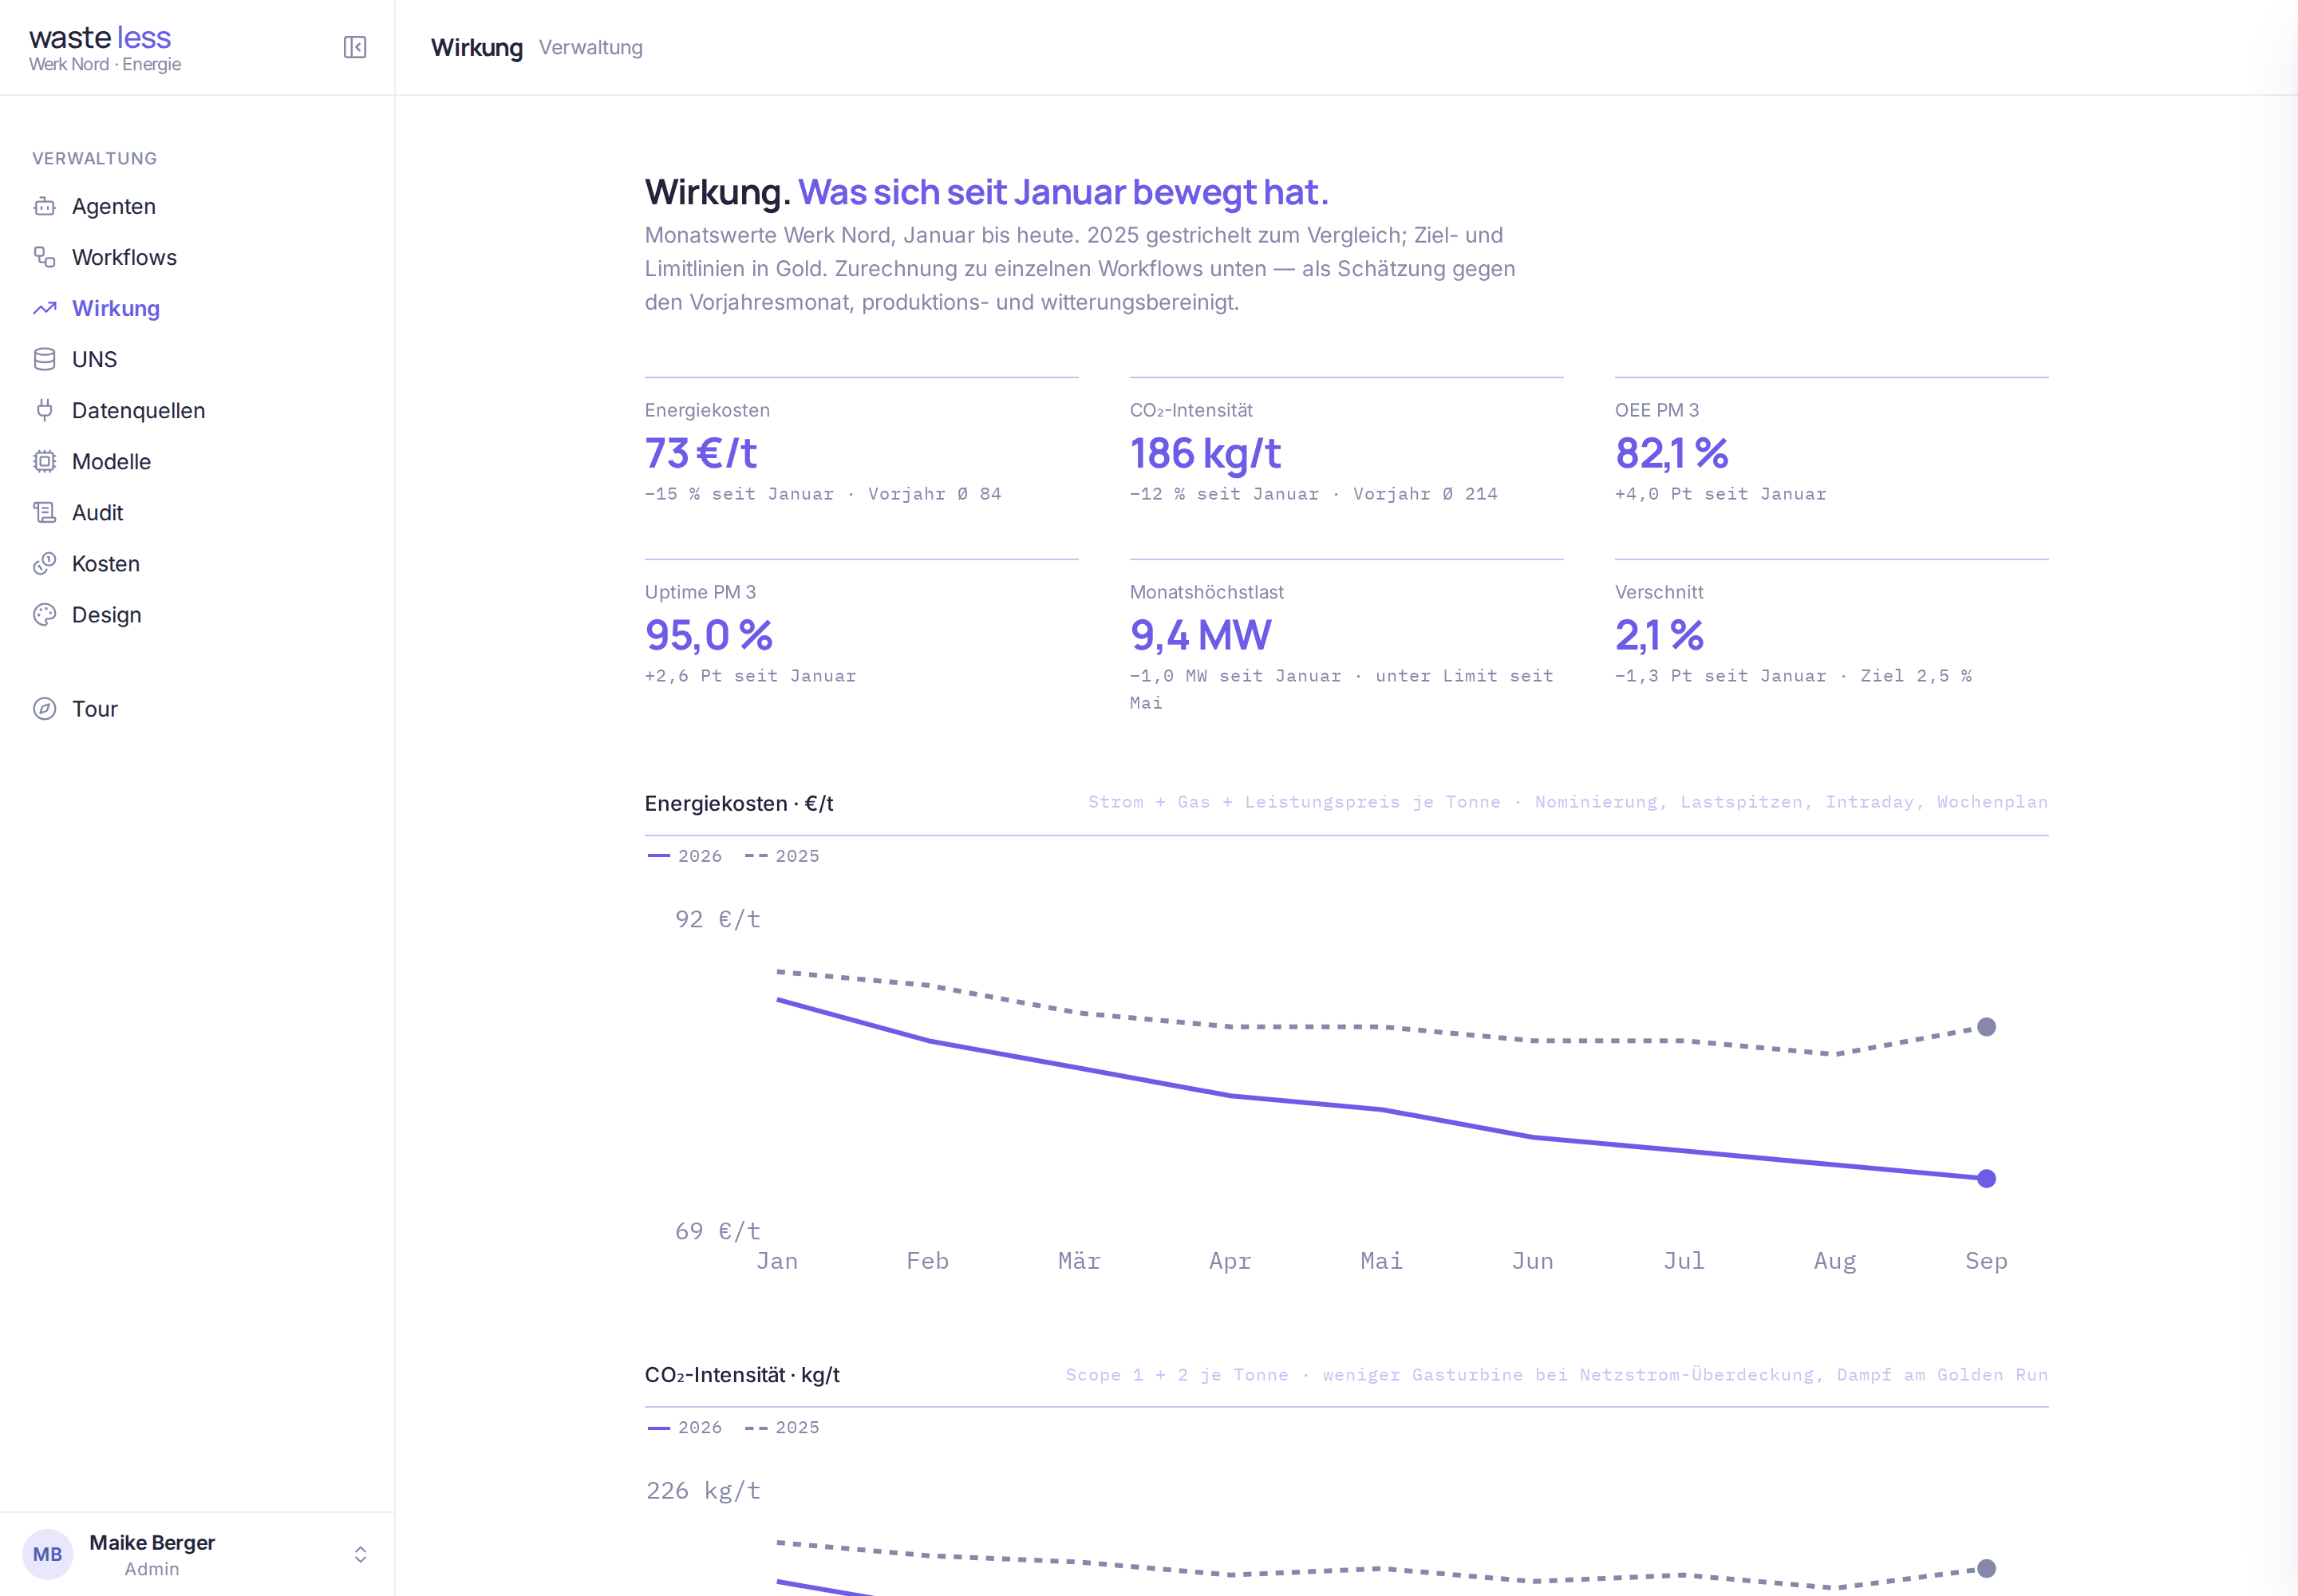
Task: Click the Energiekosten · €/t chart heading
Action: [x=738, y=803]
